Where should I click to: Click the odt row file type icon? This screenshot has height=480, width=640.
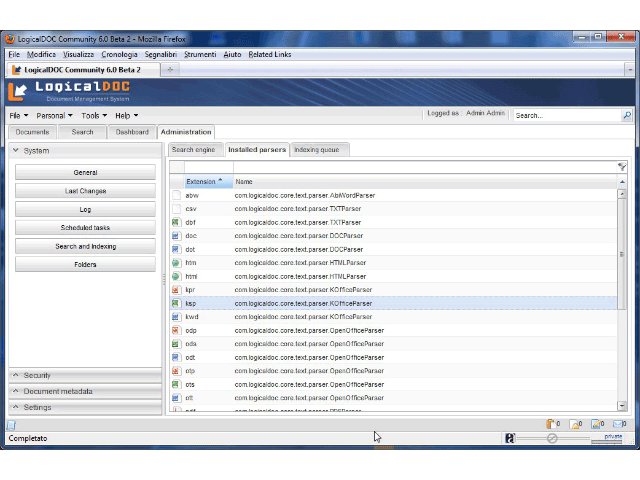pyautogui.click(x=176, y=357)
